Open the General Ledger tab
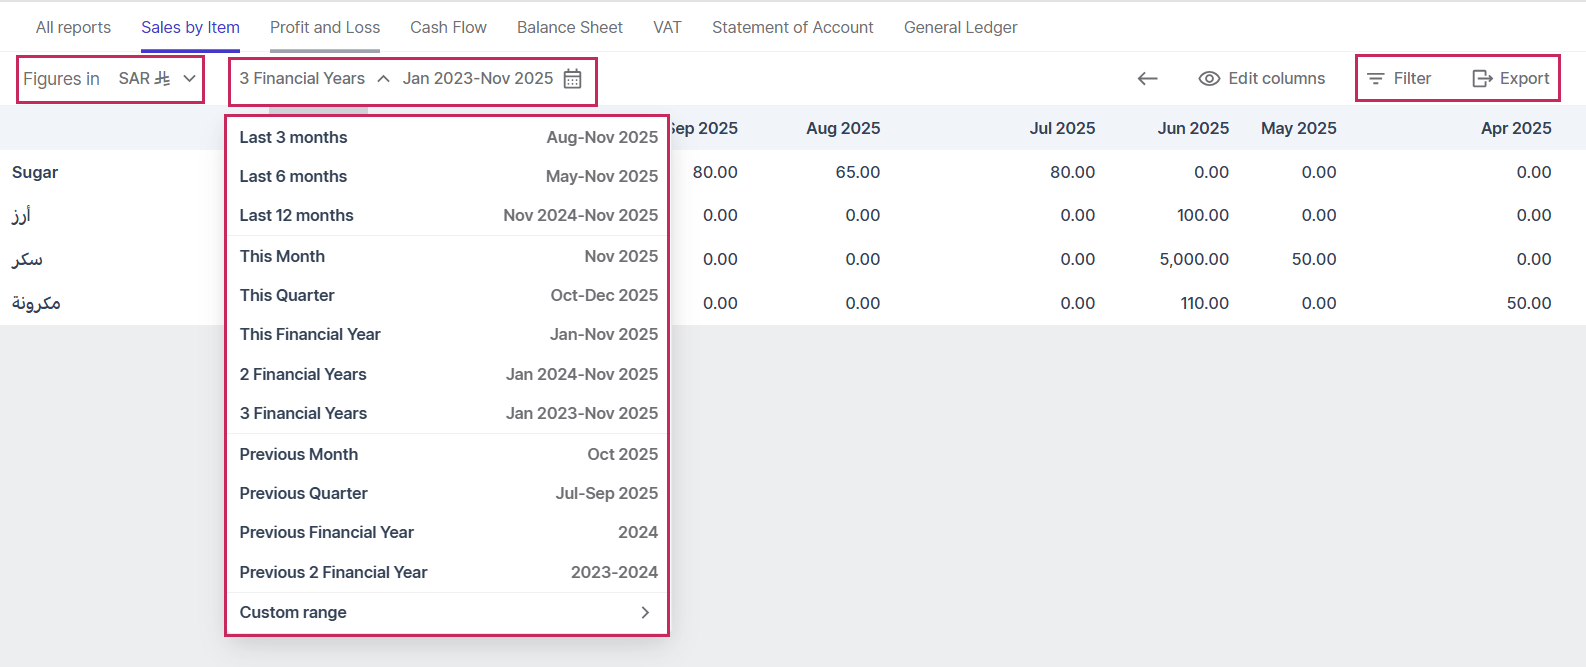 pos(960,27)
